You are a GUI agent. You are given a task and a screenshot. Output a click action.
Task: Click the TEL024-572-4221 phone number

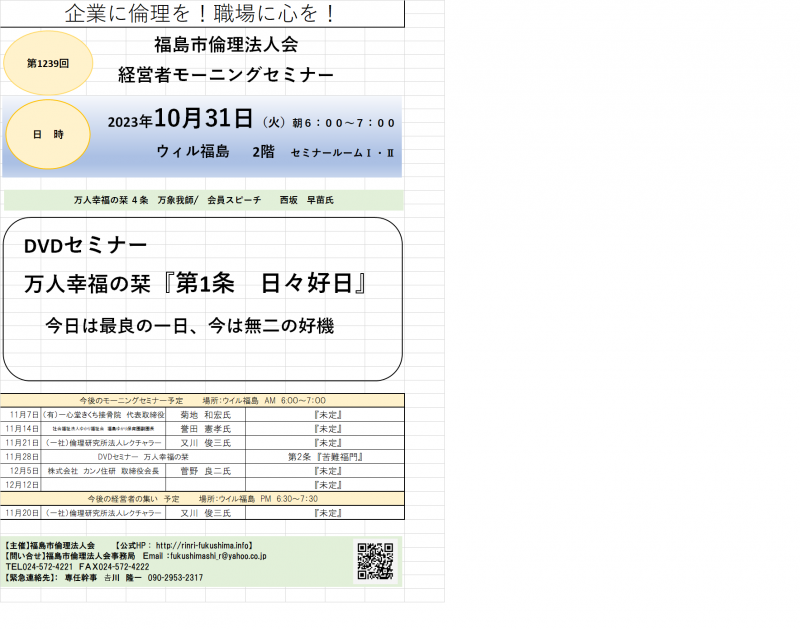tap(41, 567)
